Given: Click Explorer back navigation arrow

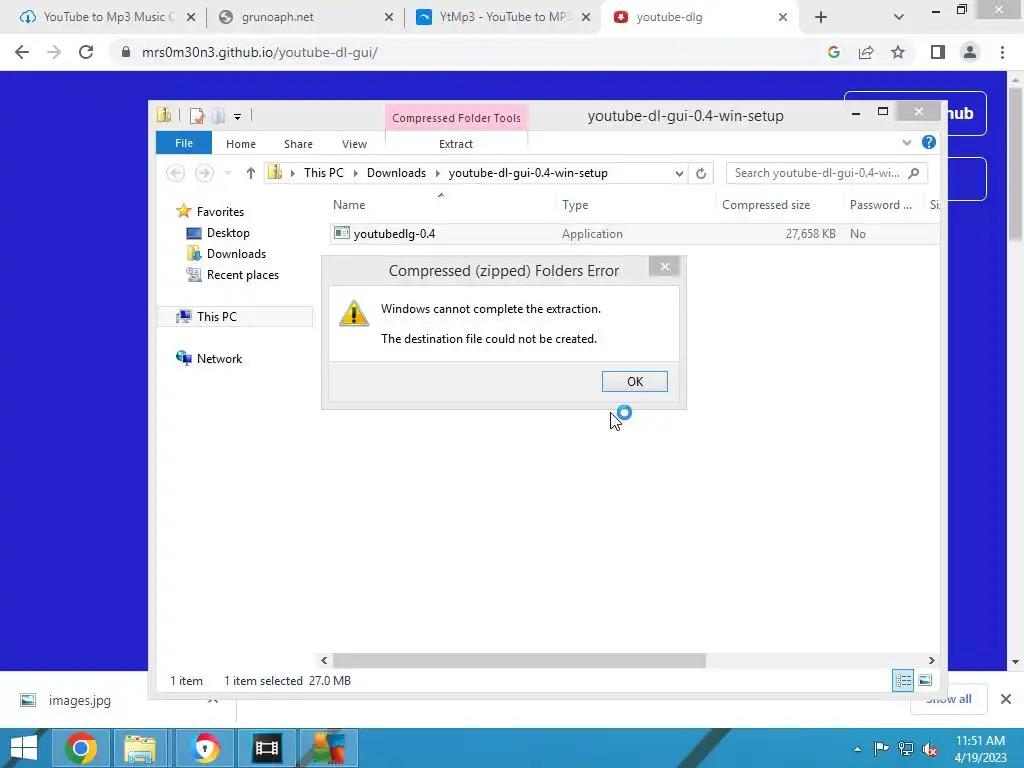Looking at the screenshot, I should 175,173.
